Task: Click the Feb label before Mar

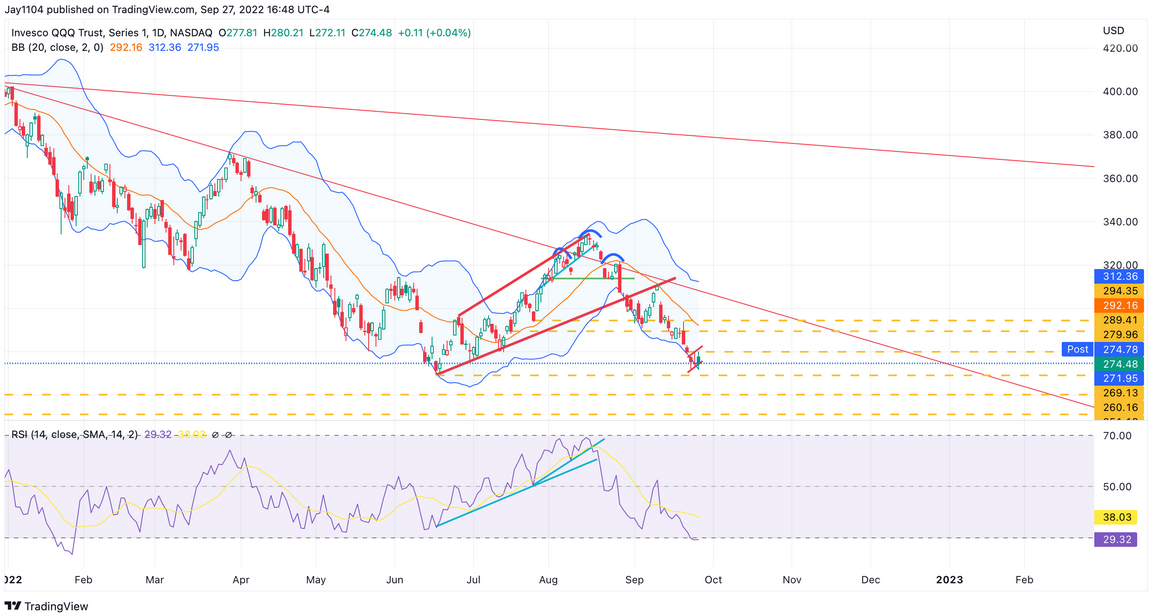Action: point(84,580)
